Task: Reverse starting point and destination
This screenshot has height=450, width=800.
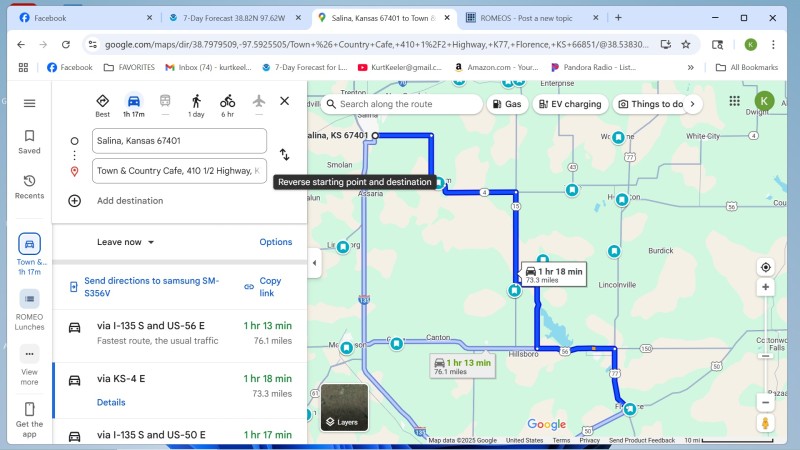Action: pyautogui.click(x=284, y=154)
